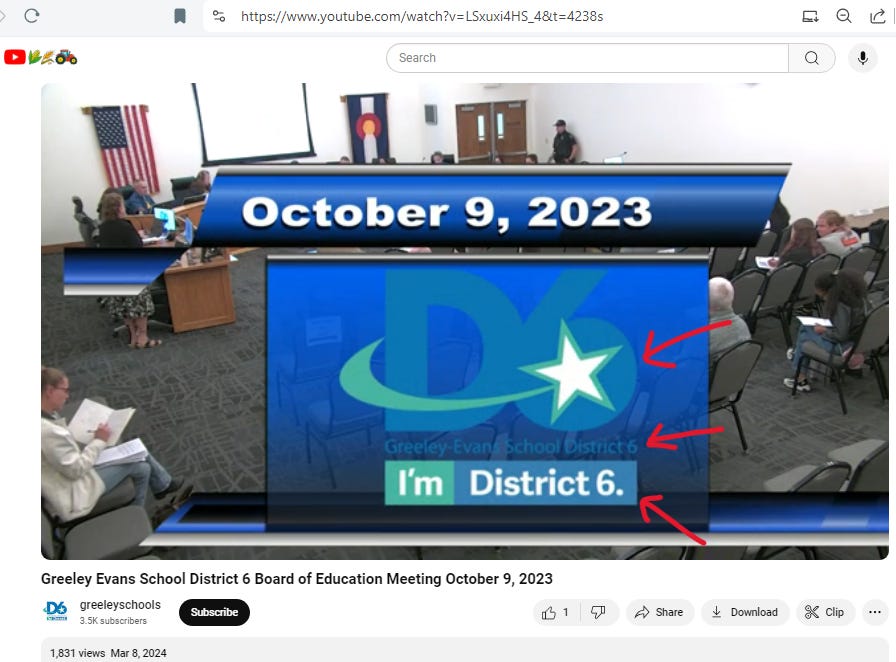Focus the YouTube Search field
This screenshot has height=662, width=896.
coord(587,58)
